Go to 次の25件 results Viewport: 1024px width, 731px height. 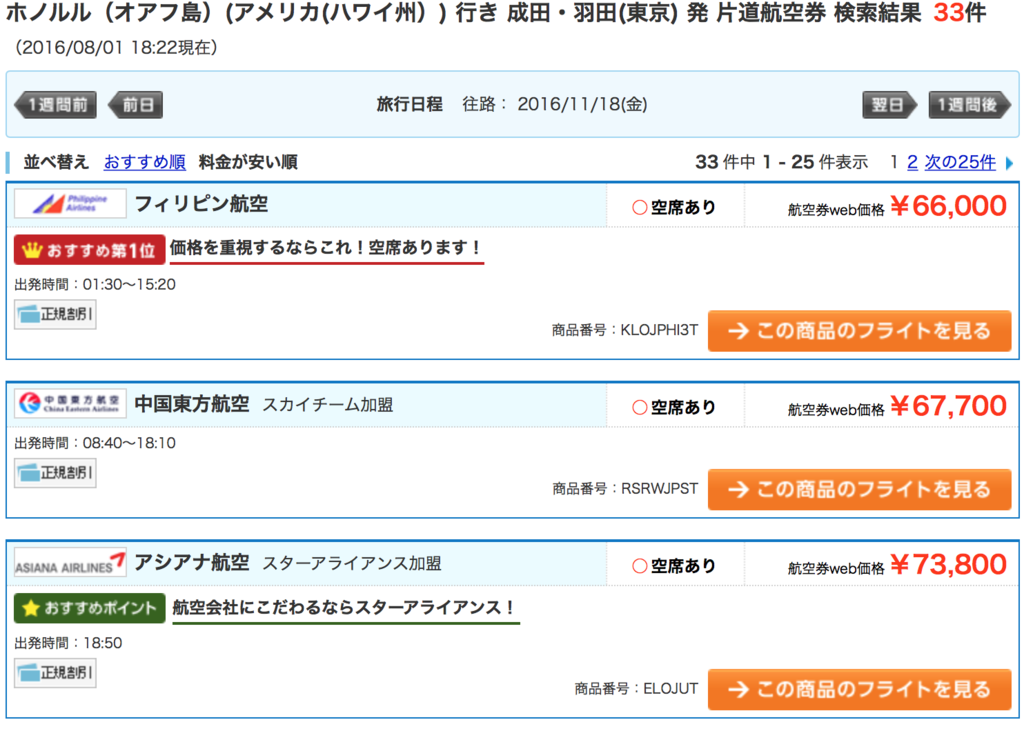pyautogui.click(x=960, y=162)
